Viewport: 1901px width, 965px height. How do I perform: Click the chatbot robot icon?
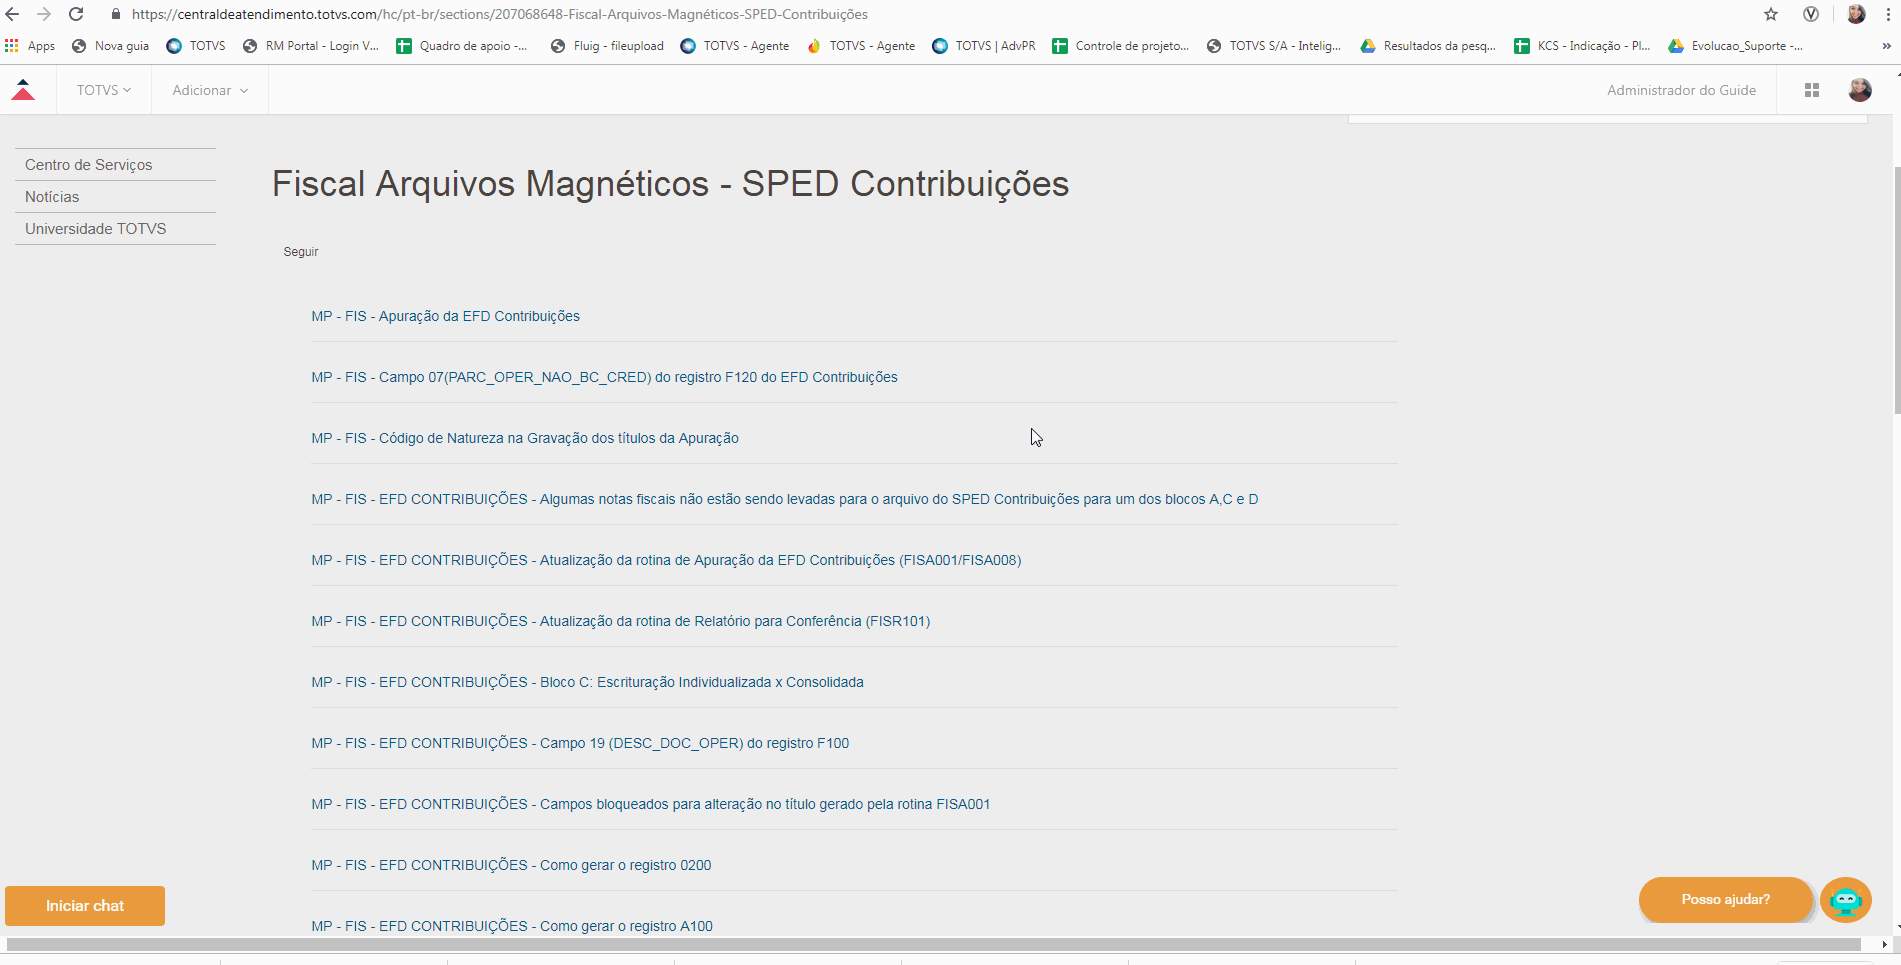pos(1846,900)
